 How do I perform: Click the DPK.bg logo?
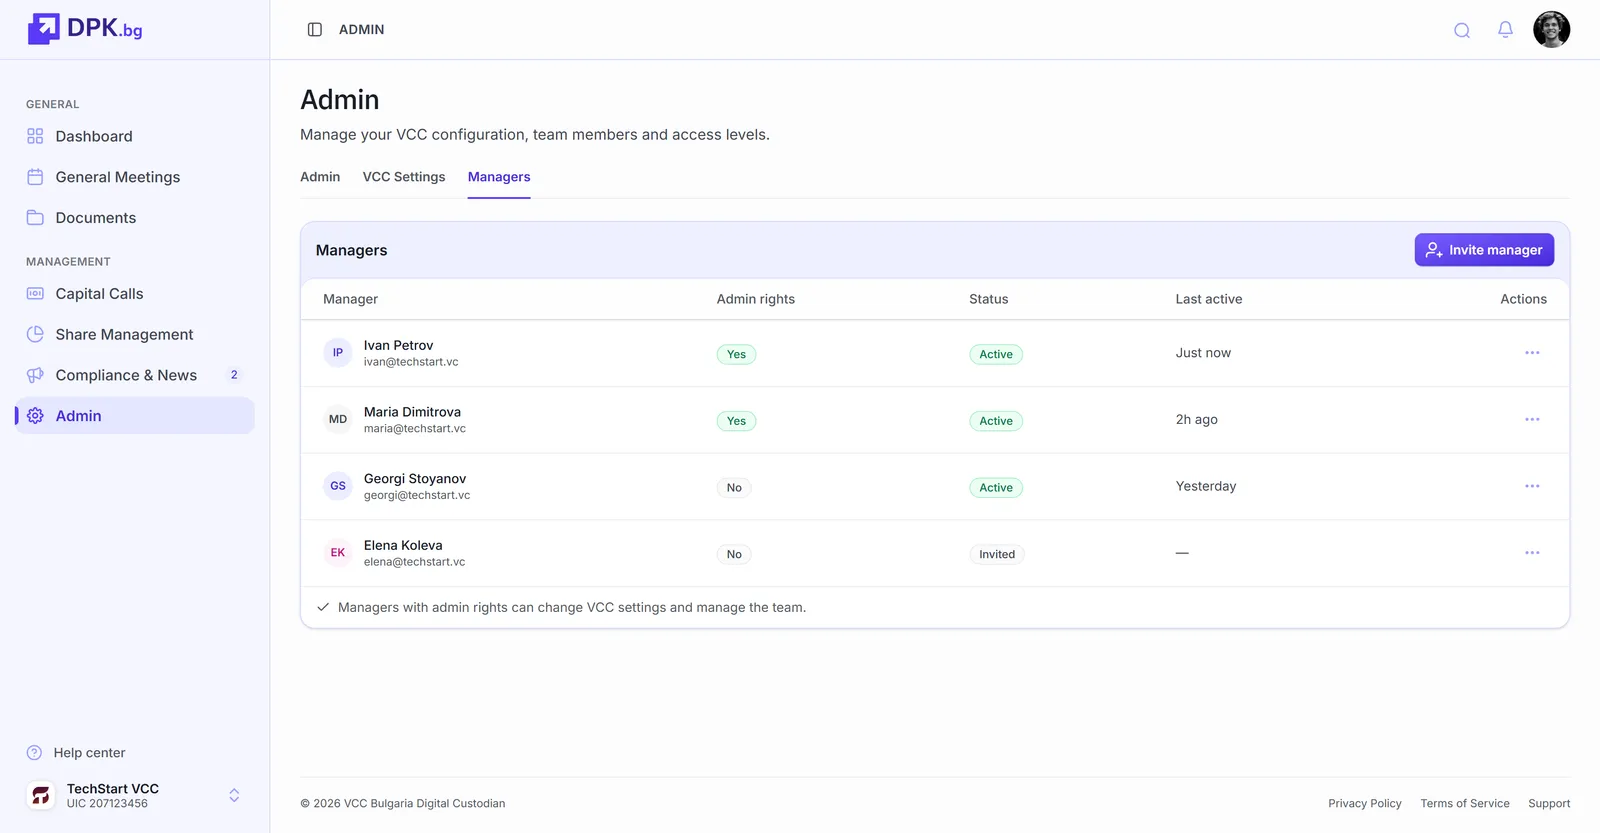click(x=85, y=29)
